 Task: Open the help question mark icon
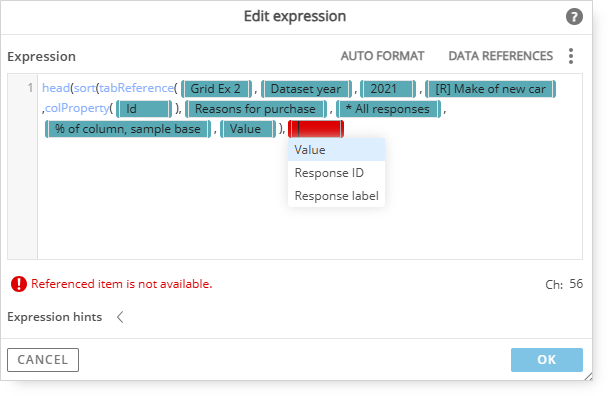(x=574, y=17)
